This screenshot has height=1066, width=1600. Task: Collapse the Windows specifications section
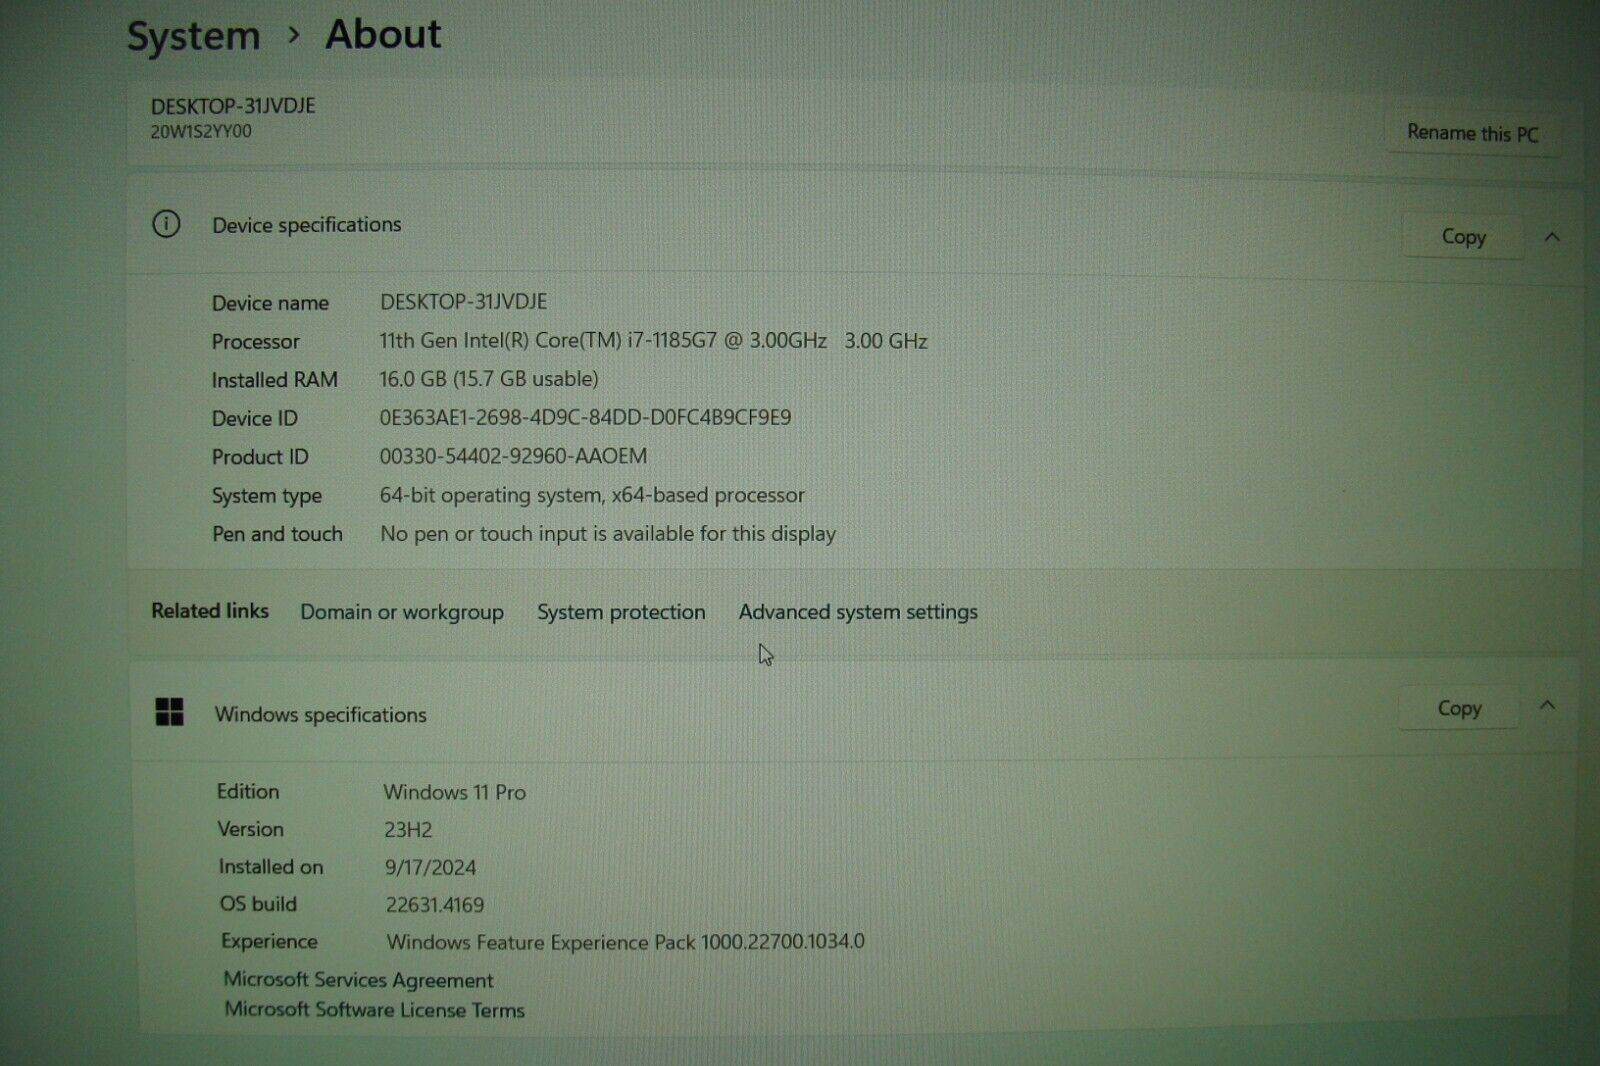tap(1547, 706)
